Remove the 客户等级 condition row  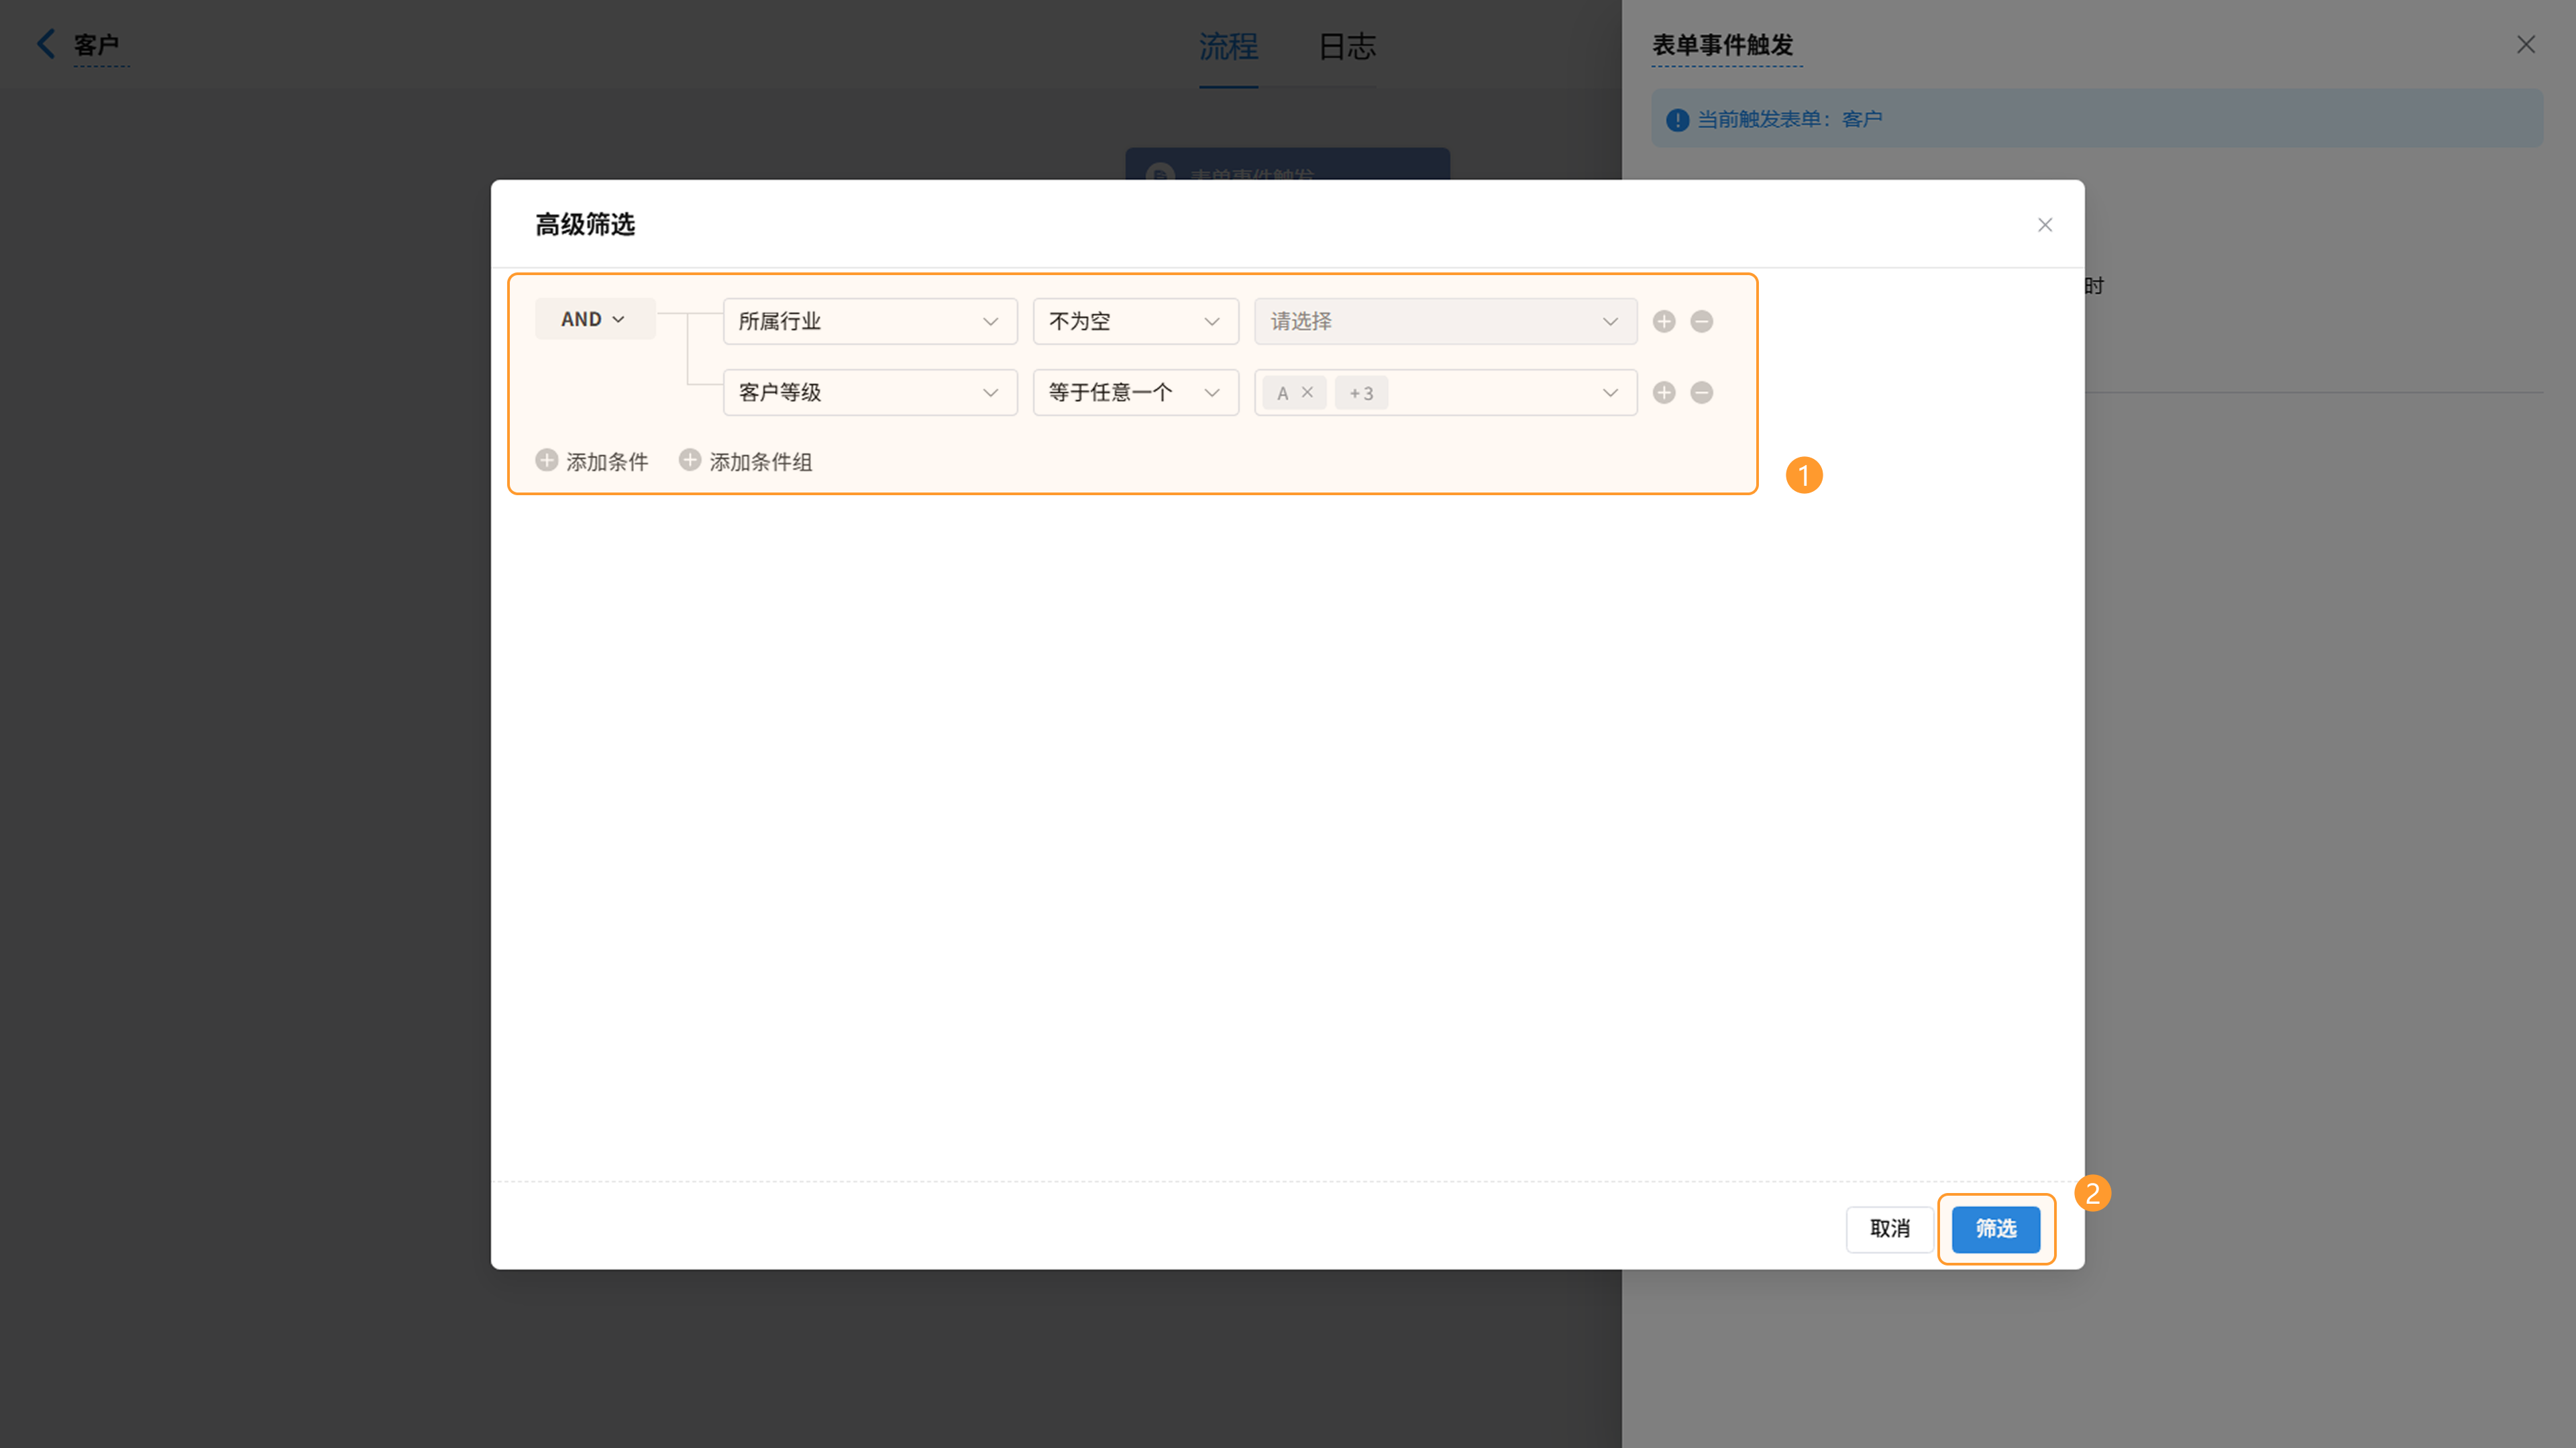[1701, 392]
